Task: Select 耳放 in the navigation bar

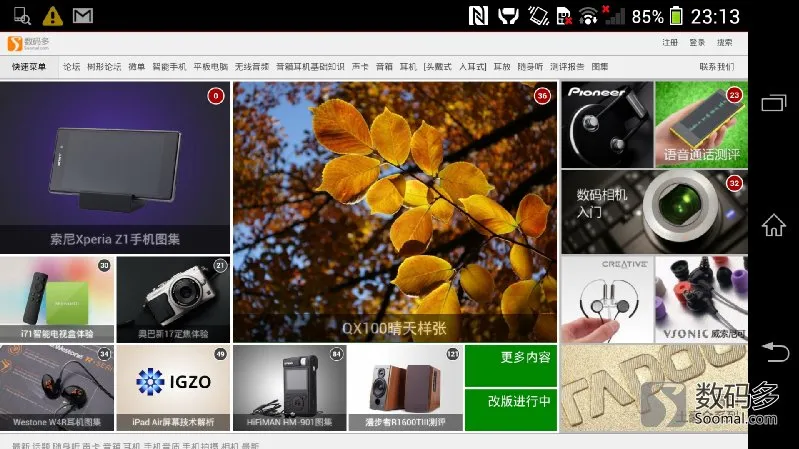Action: pos(502,67)
